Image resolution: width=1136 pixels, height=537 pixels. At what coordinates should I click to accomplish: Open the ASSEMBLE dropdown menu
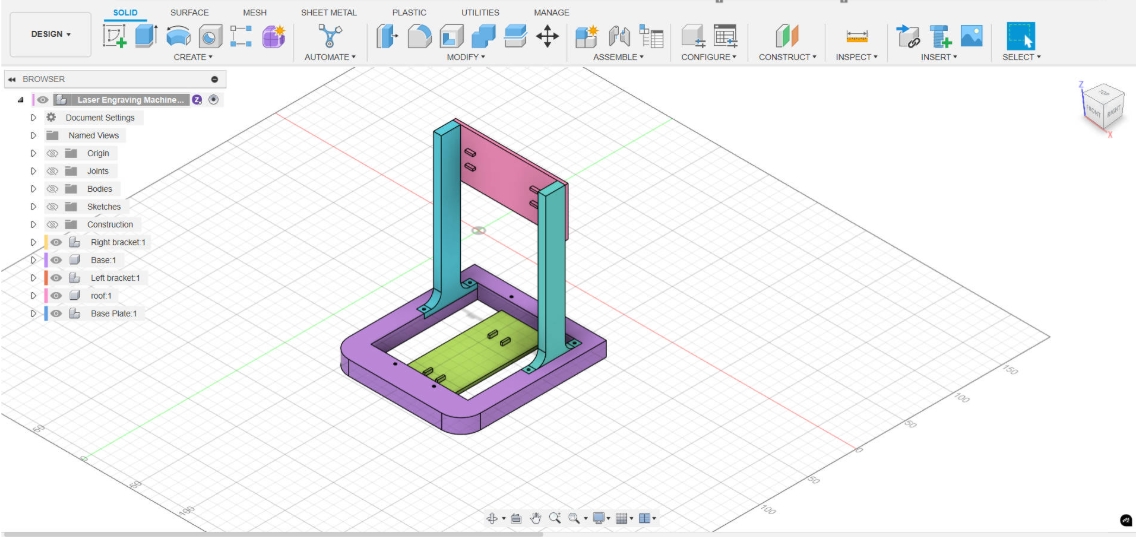tap(618, 57)
